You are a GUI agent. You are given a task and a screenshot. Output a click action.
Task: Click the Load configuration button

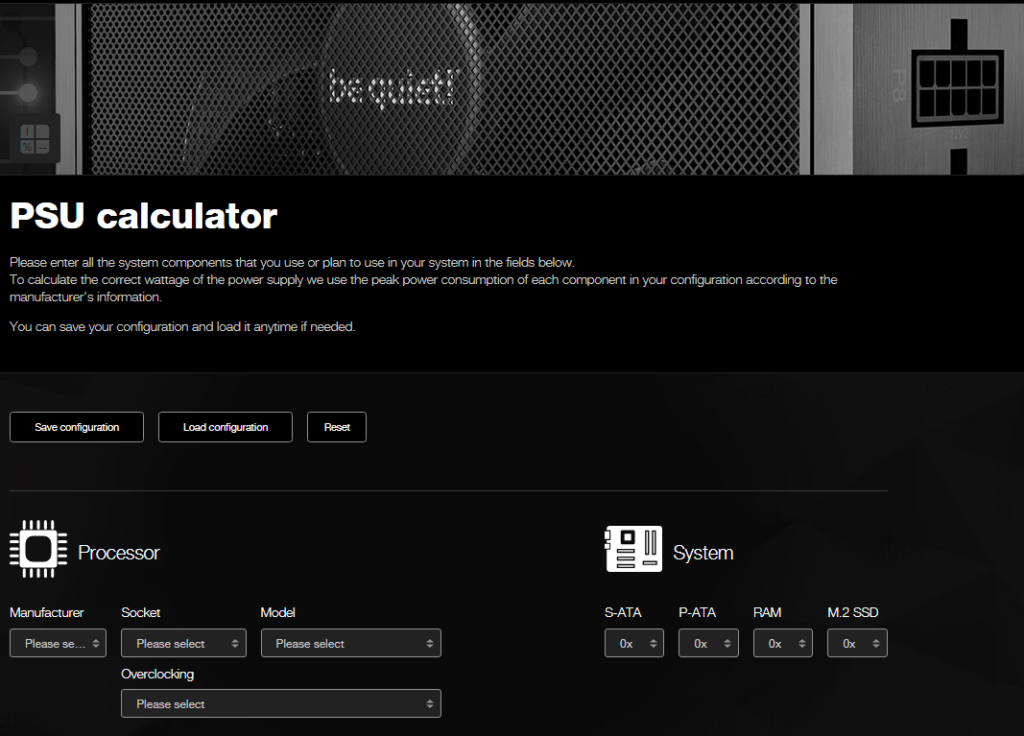pyautogui.click(x=224, y=427)
